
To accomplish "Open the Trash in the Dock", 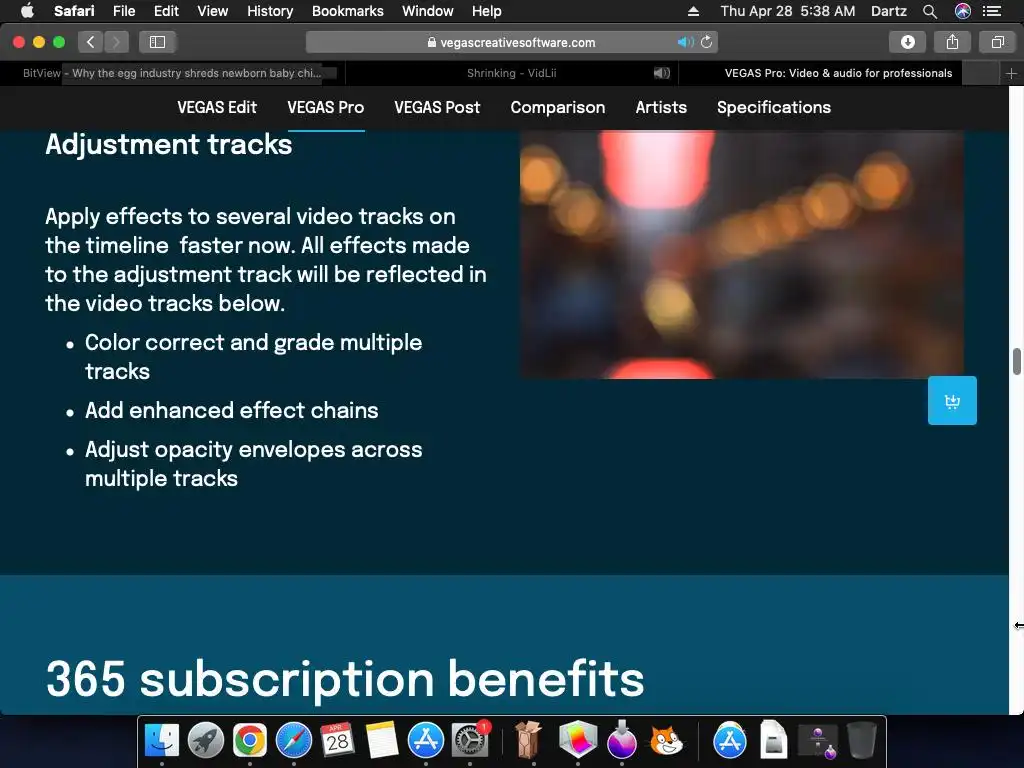I will pyautogui.click(x=861, y=741).
